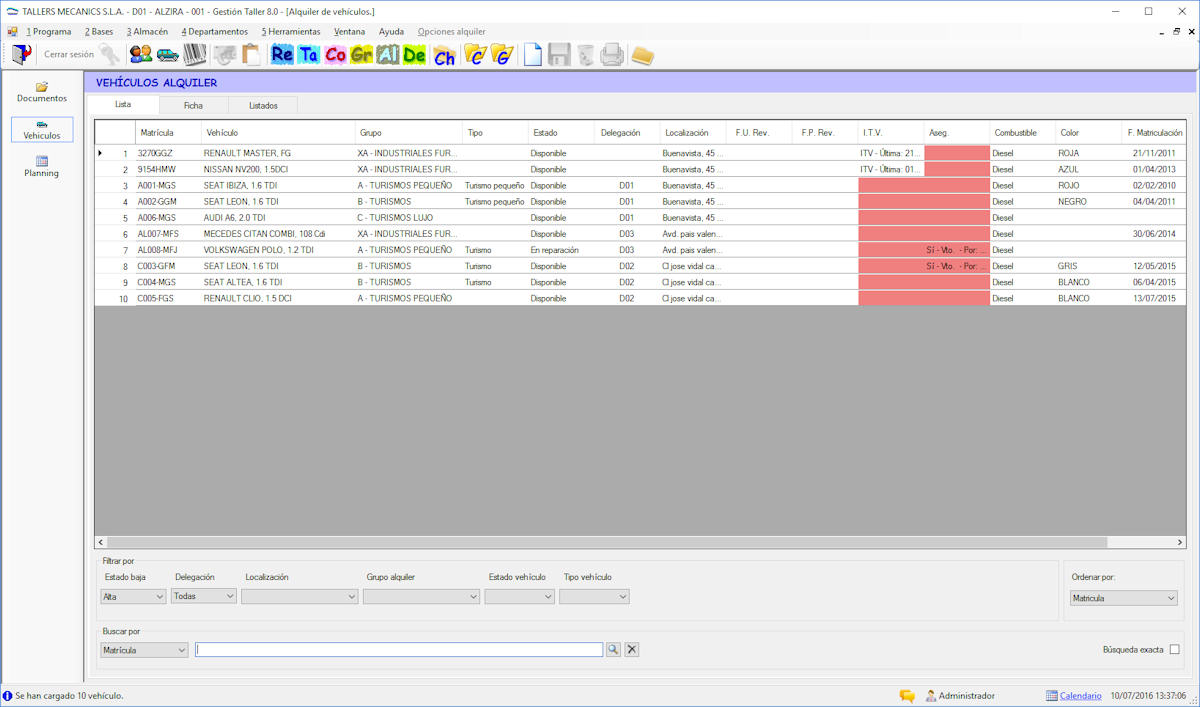Open Documentos in left sidebar
This screenshot has width=1200, height=707.
[x=42, y=92]
